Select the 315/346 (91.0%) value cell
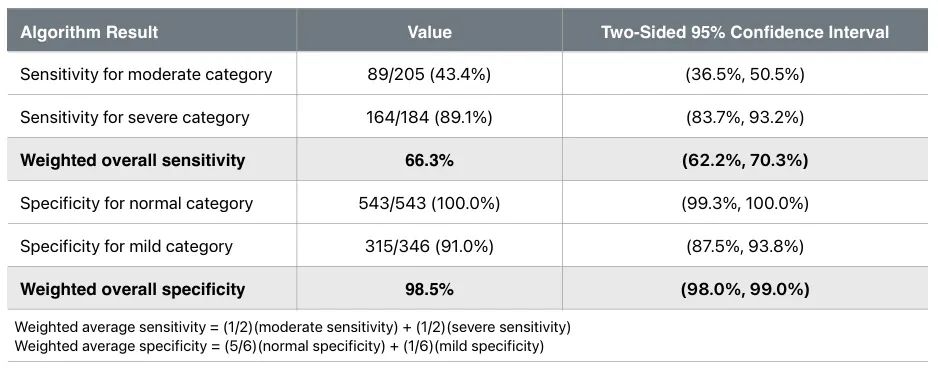 (x=429, y=247)
